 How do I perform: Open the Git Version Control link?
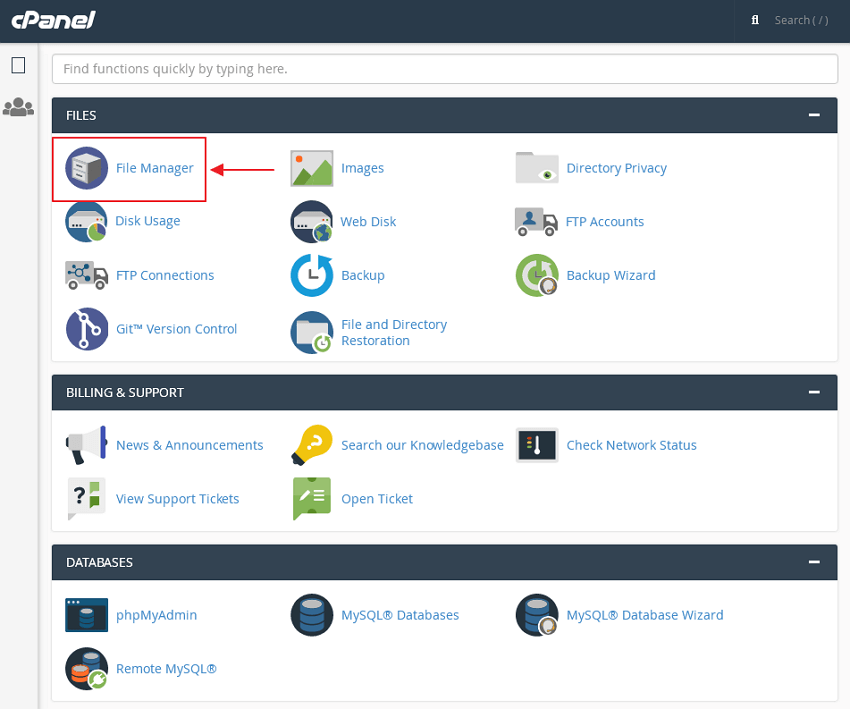(x=176, y=329)
